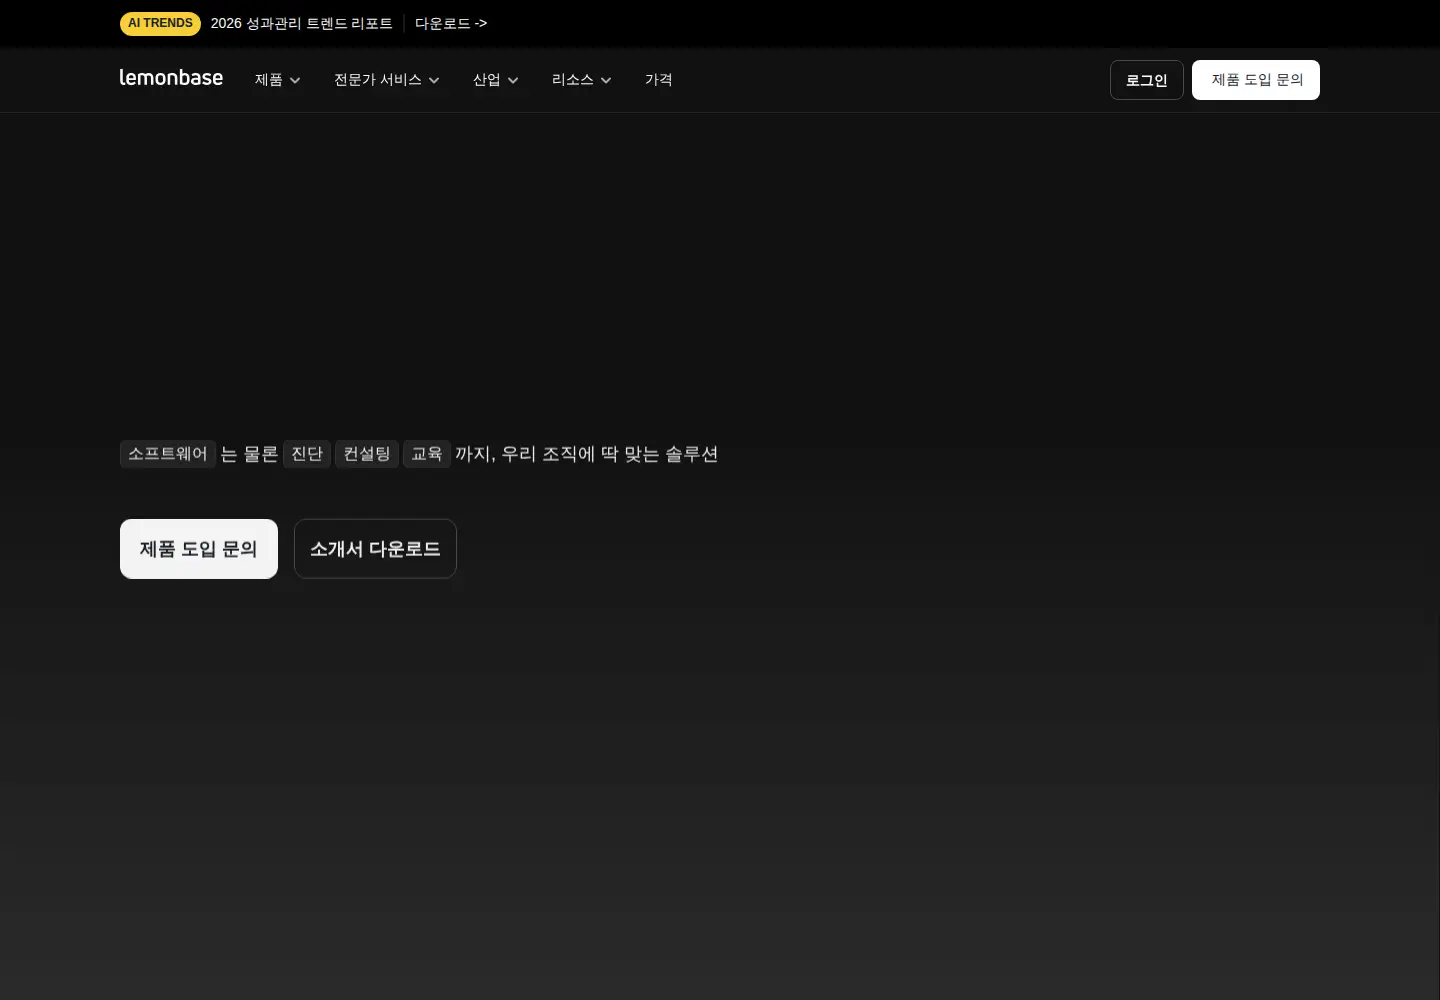Expand the 리소스 menu
The image size is (1440, 1000).
tap(582, 80)
